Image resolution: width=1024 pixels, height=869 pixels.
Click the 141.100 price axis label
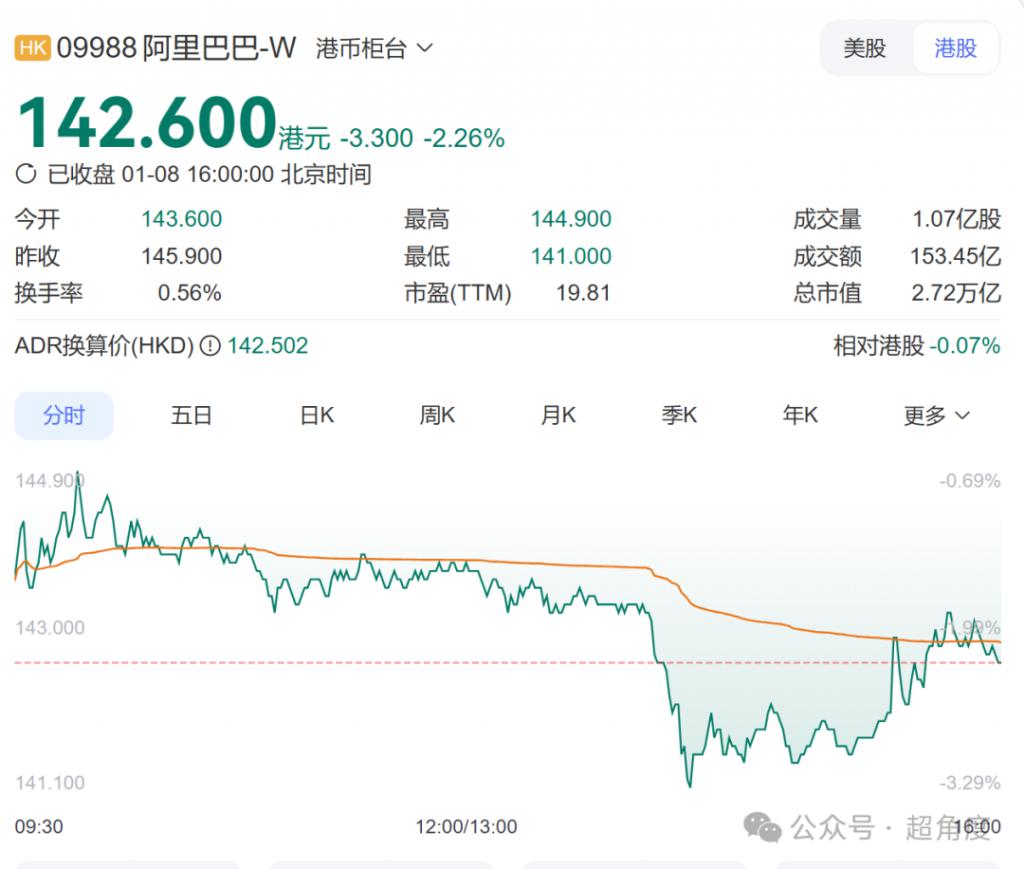click(x=50, y=783)
